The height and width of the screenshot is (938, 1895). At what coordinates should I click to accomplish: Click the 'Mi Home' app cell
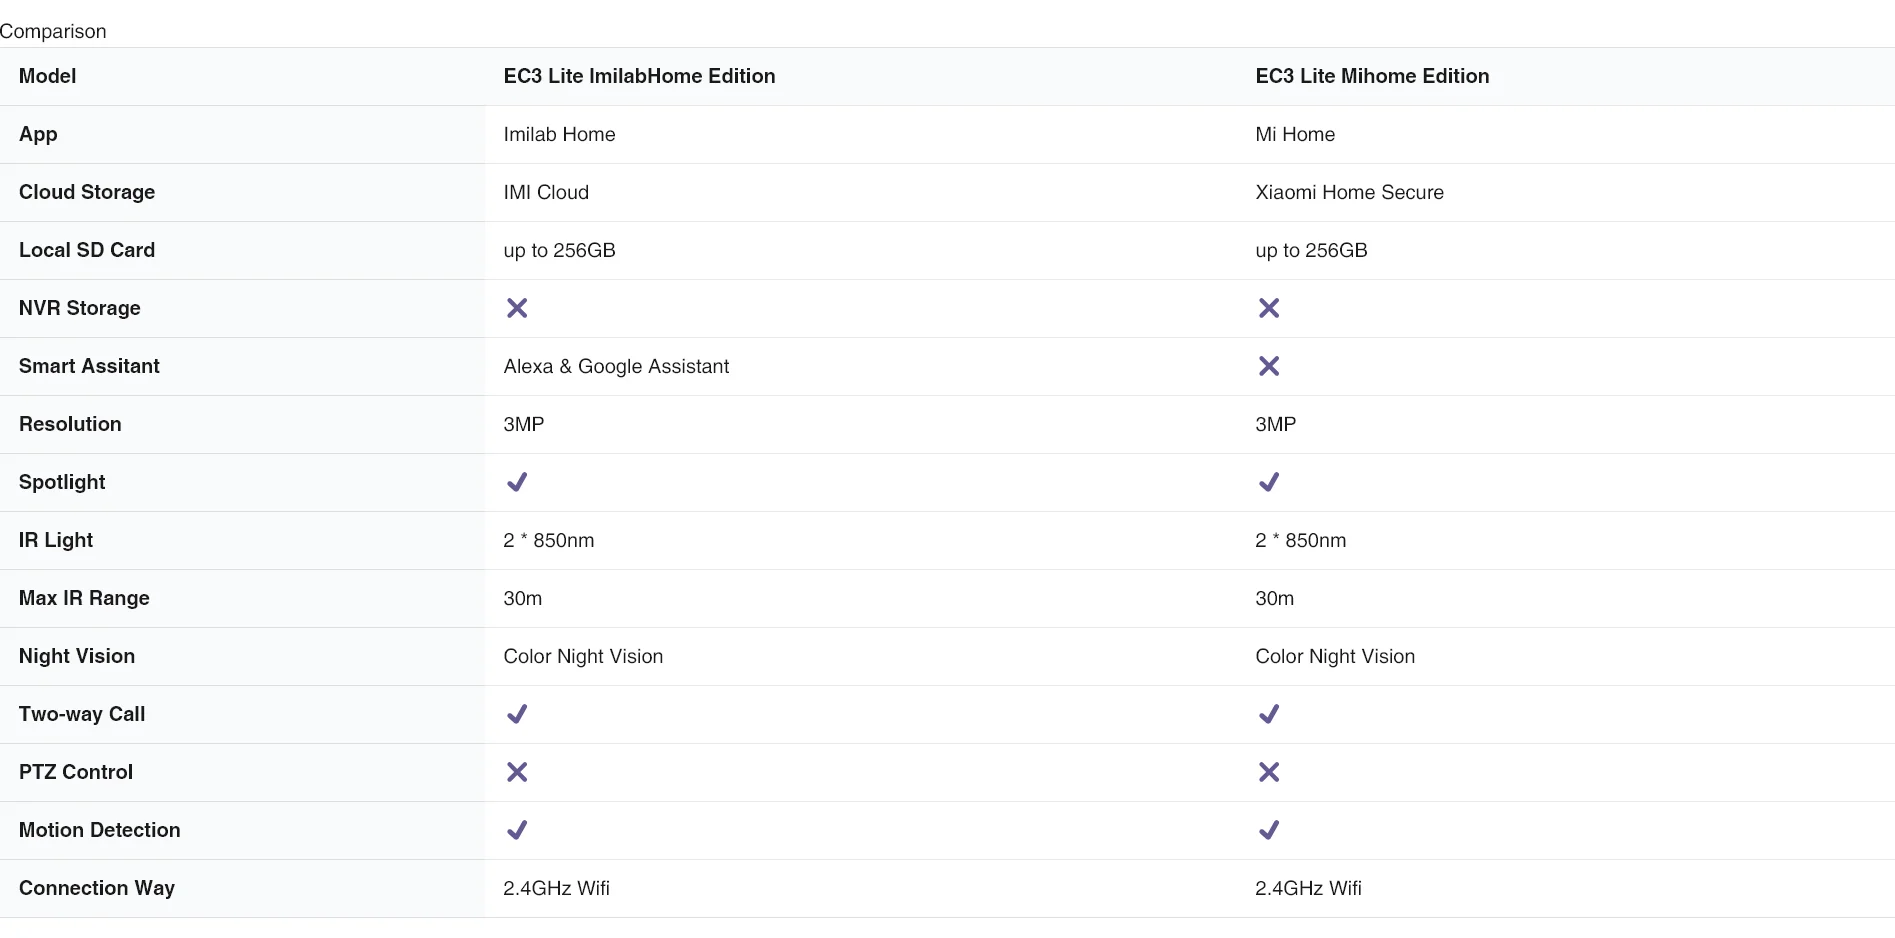(x=1295, y=134)
